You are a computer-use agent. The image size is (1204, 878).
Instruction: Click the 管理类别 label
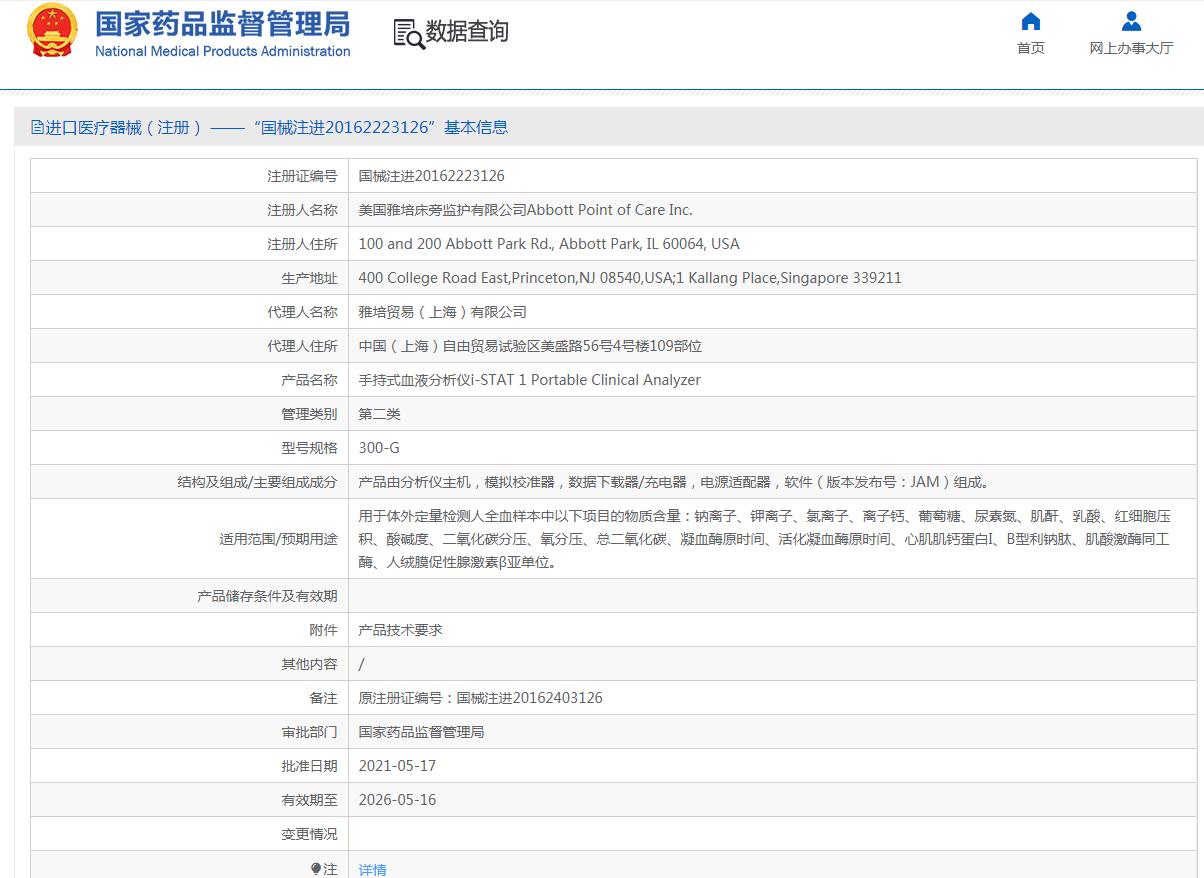[309, 414]
